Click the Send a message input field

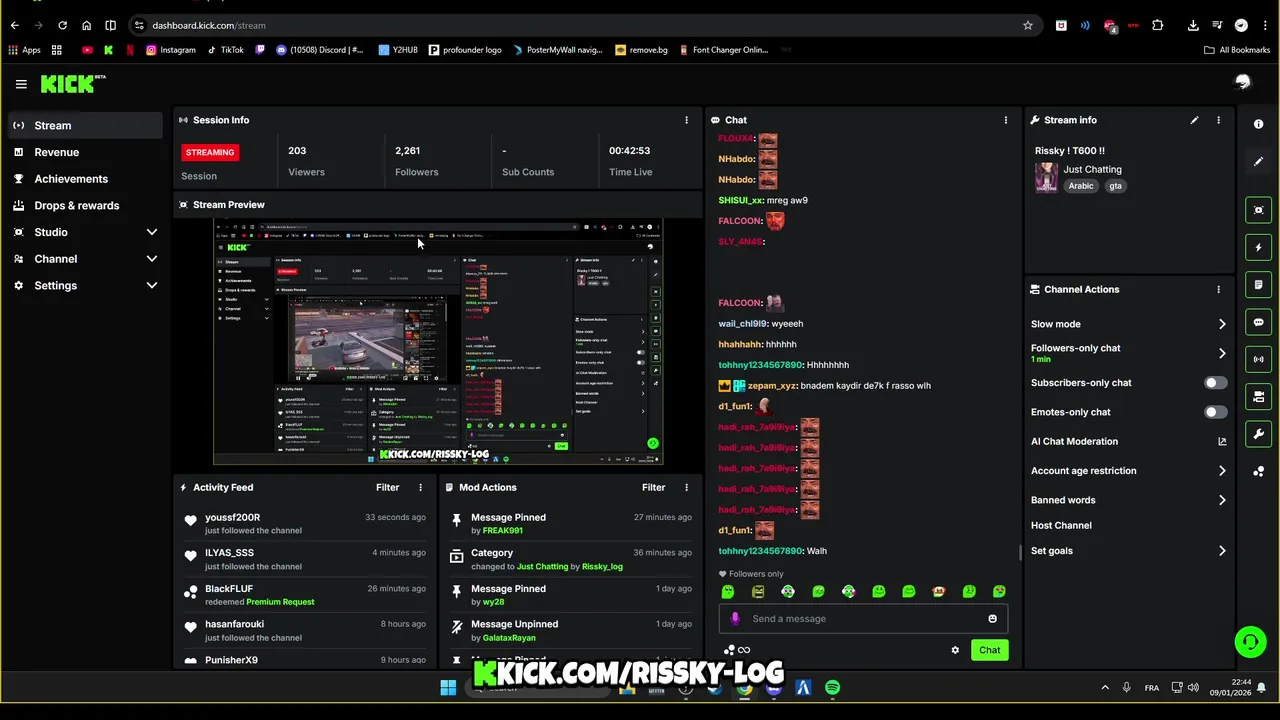pyautogui.click(x=862, y=618)
